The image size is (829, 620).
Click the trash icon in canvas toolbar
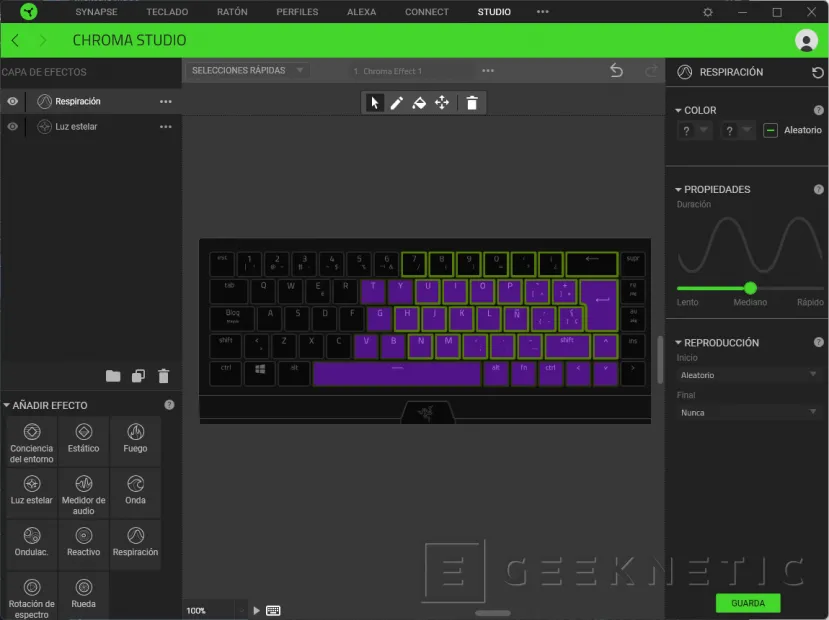tap(472, 103)
